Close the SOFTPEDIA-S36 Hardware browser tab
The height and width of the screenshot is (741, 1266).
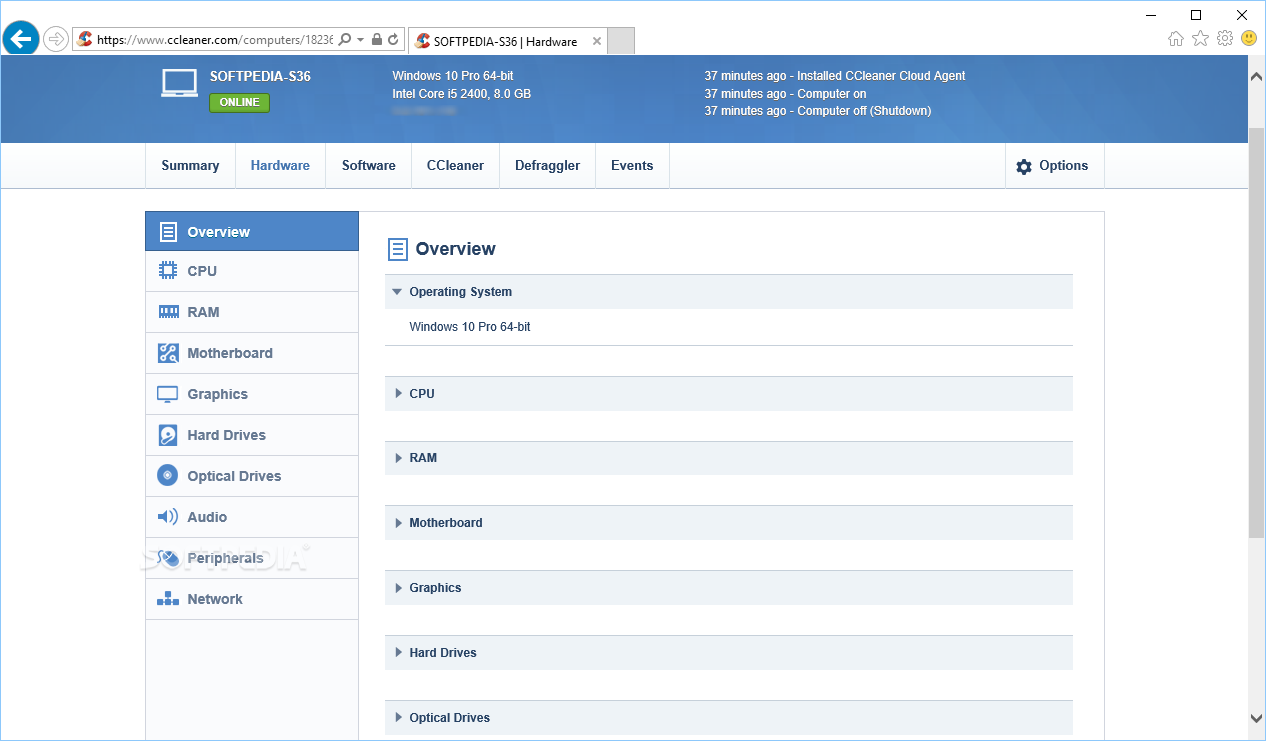pos(597,41)
